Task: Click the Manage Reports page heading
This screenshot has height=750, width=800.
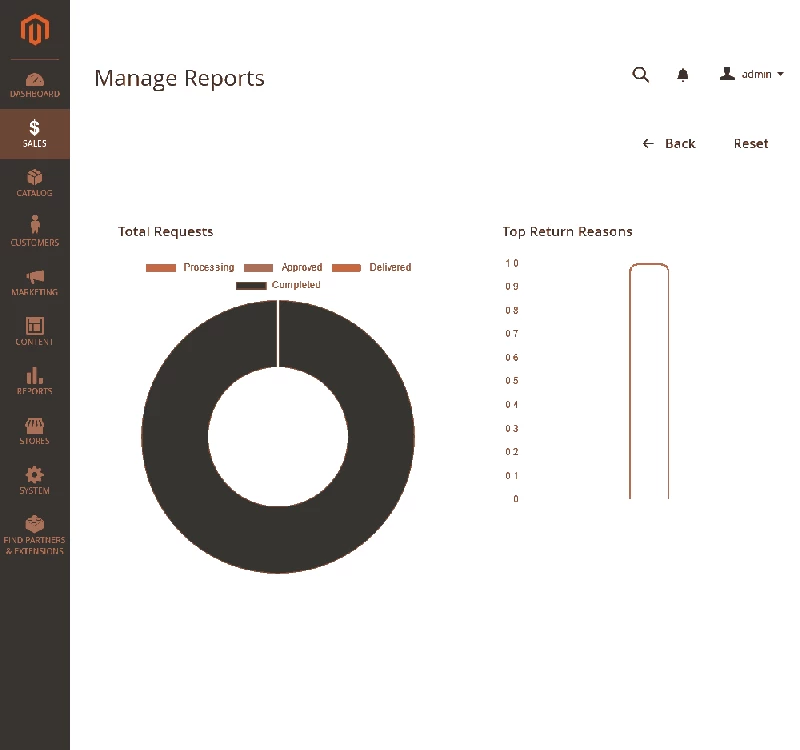Action: point(180,78)
